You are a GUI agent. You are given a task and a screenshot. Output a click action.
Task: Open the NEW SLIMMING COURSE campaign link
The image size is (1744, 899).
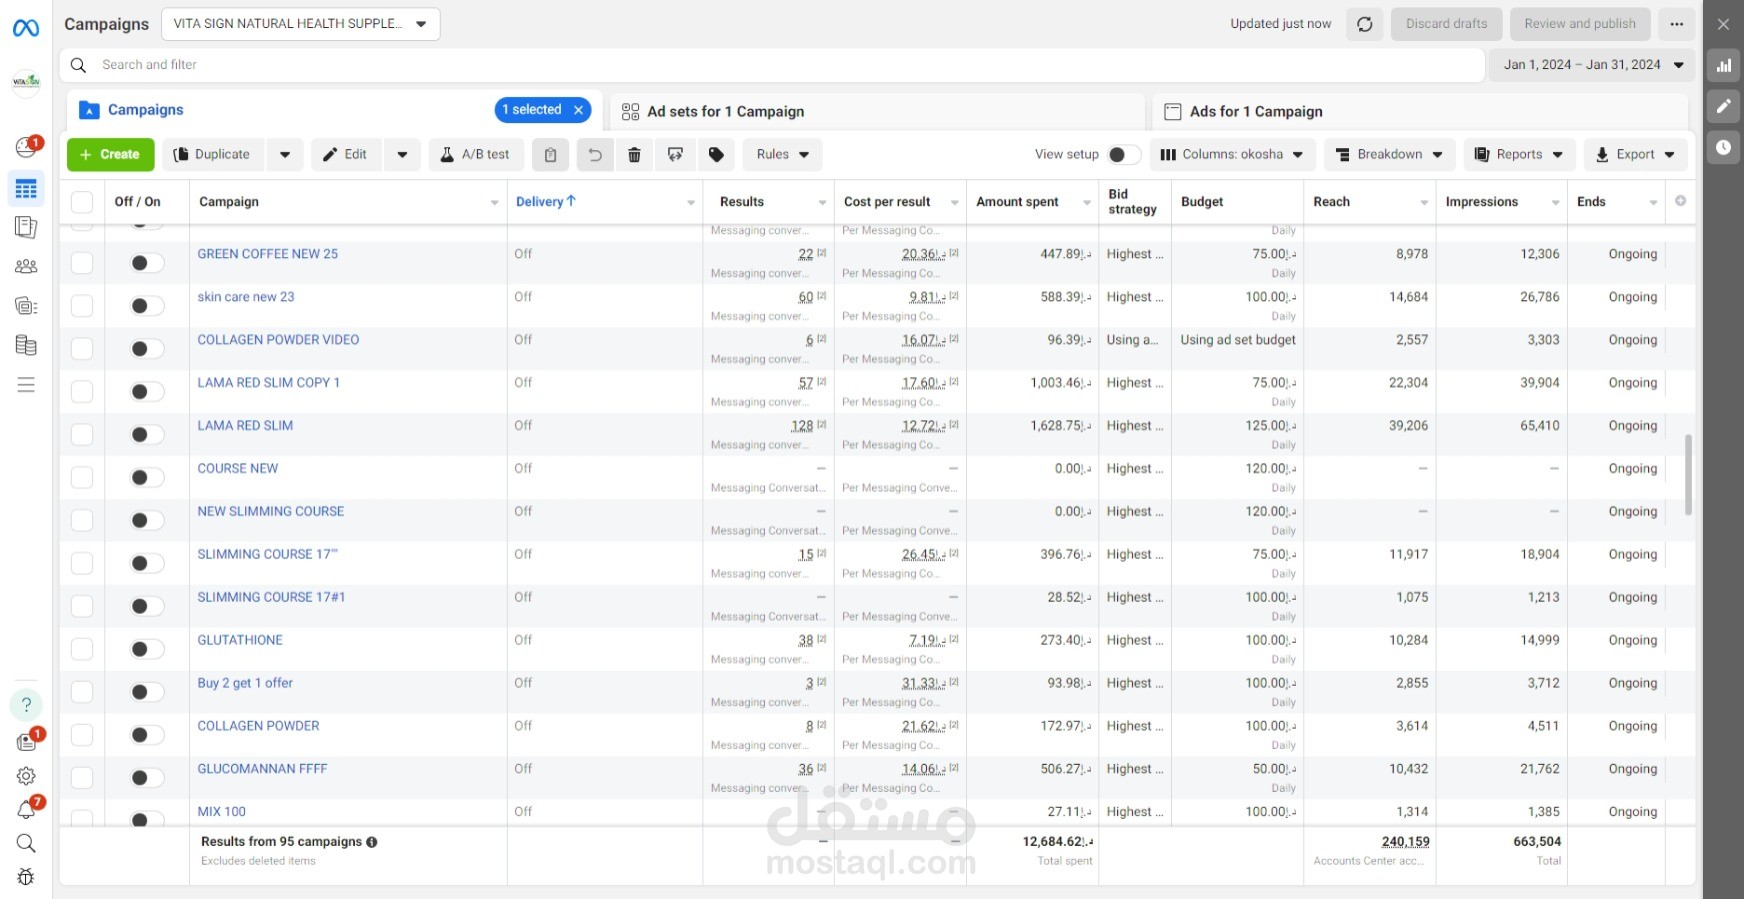(x=270, y=511)
